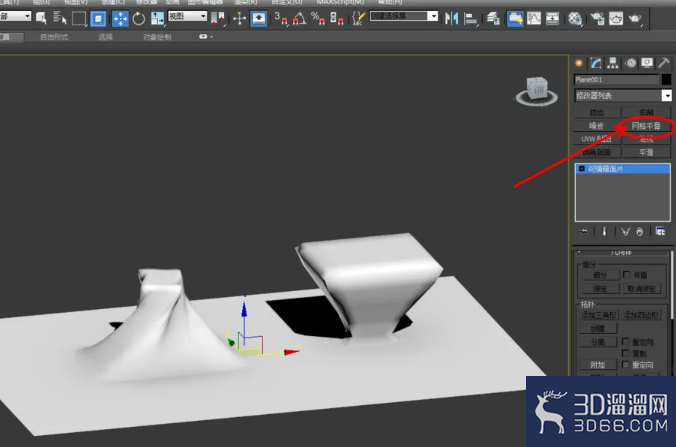Click the 细分 button
The height and width of the screenshot is (447, 676).
[x=600, y=275]
